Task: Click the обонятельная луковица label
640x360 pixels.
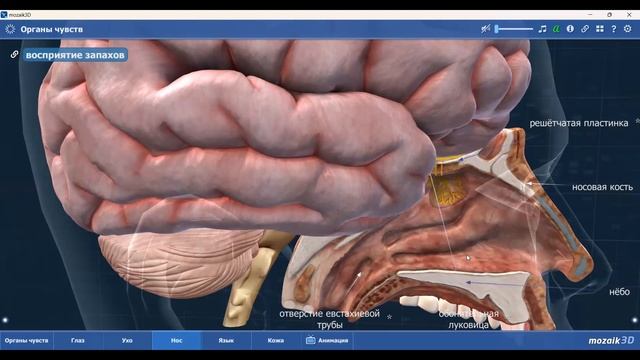Action: [468, 320]
